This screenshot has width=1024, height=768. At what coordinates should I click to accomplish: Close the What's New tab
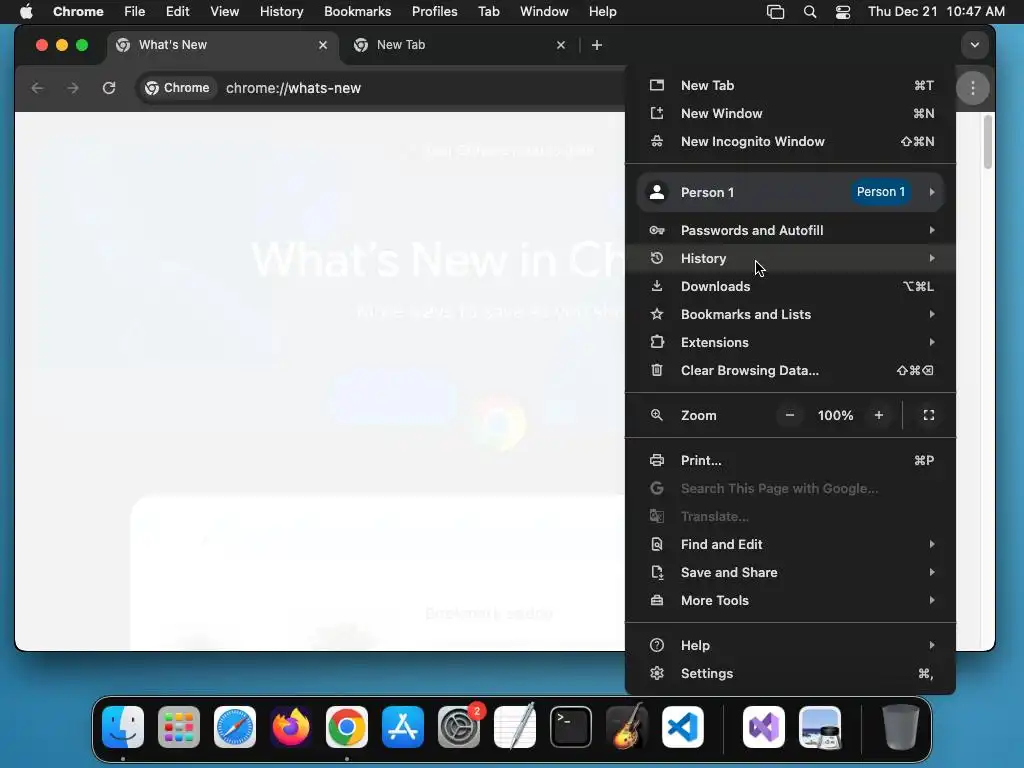coord(323,45)
